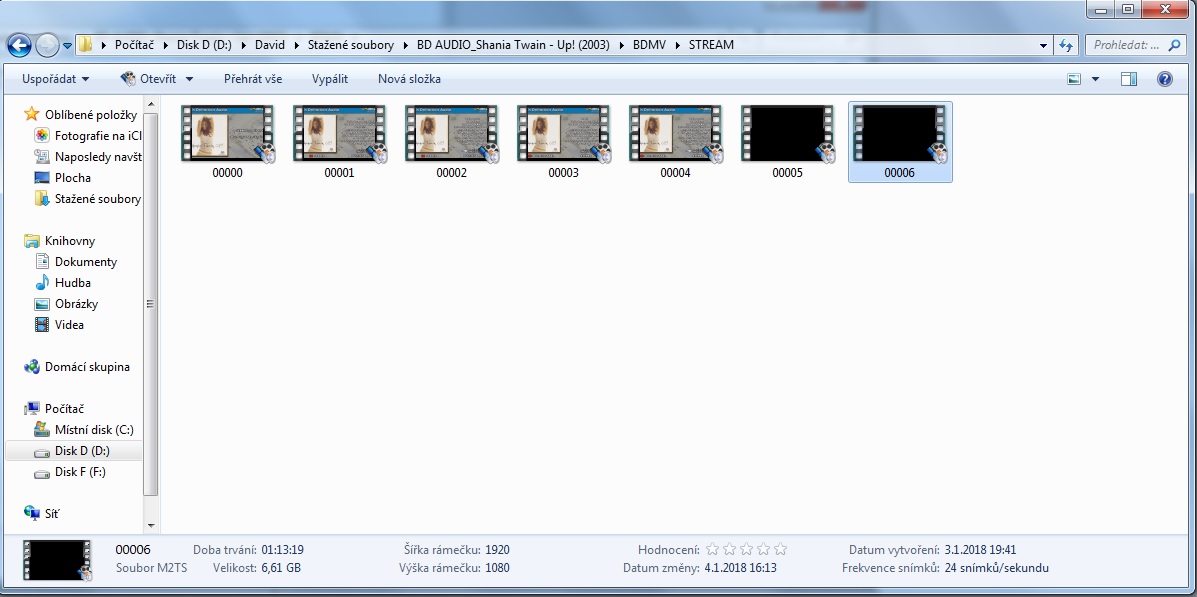This screenshot has width=1197, height=597.
Task: Click David in the address breadcrumb
Action: coord(269,45)
